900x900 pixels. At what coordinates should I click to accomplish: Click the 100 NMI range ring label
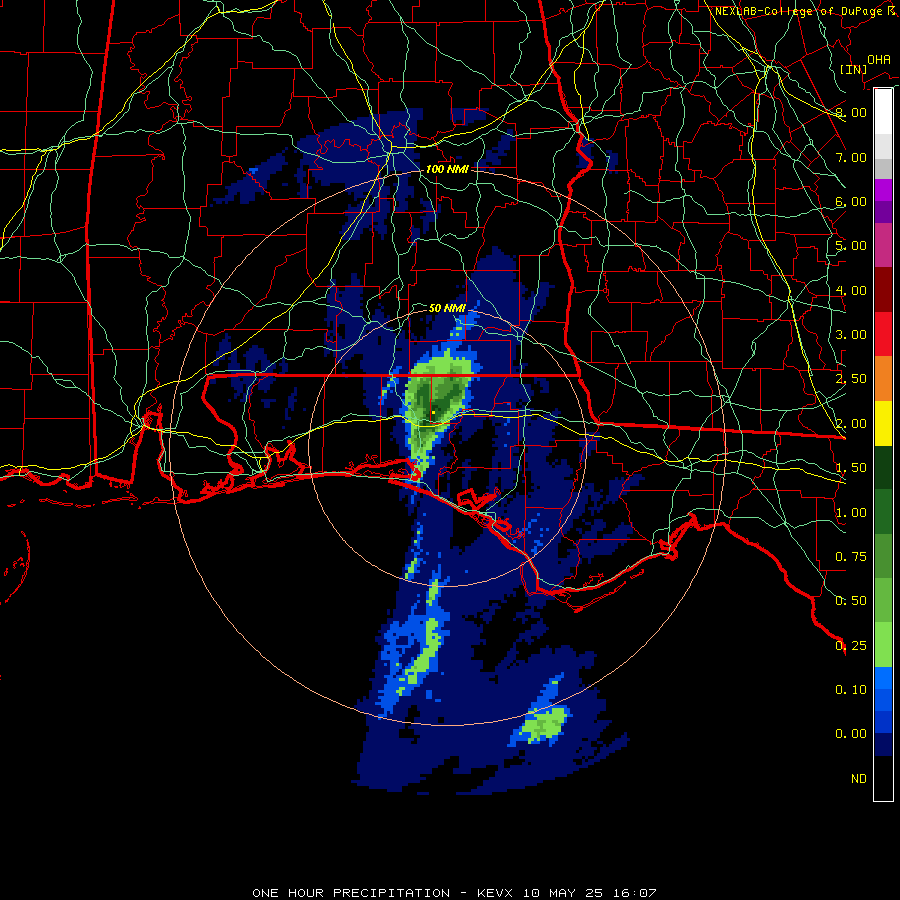447,169
